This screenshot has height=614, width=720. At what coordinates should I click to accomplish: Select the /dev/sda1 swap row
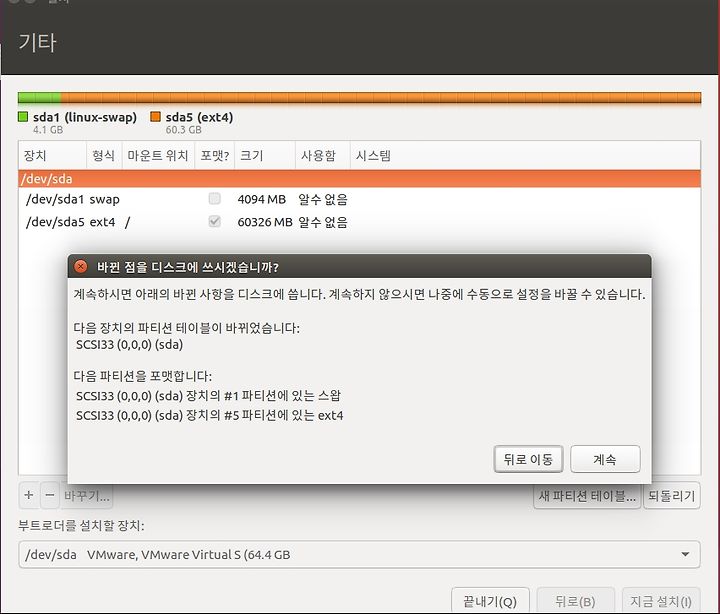[x=360, y=199]
